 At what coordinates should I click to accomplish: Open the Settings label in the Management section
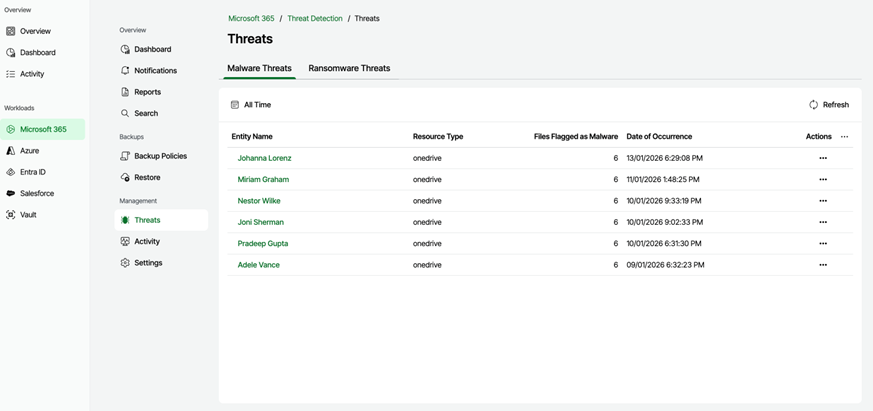(x=149, y=263)
